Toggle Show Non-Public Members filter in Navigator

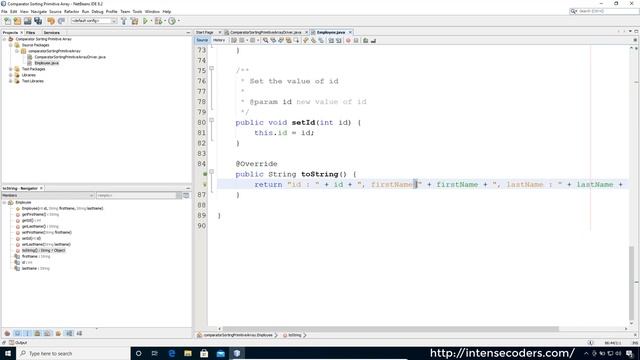point(37,333)
